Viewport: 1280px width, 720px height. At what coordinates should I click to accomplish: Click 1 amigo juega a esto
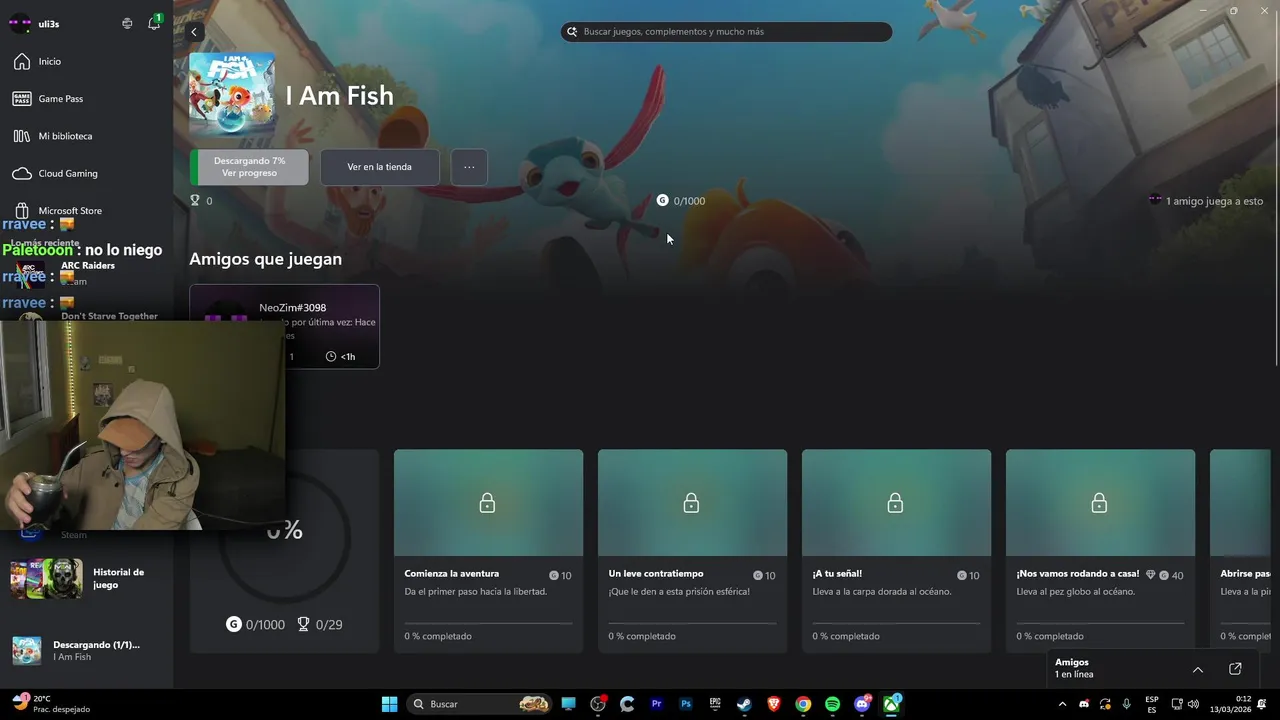point(1206,201)
